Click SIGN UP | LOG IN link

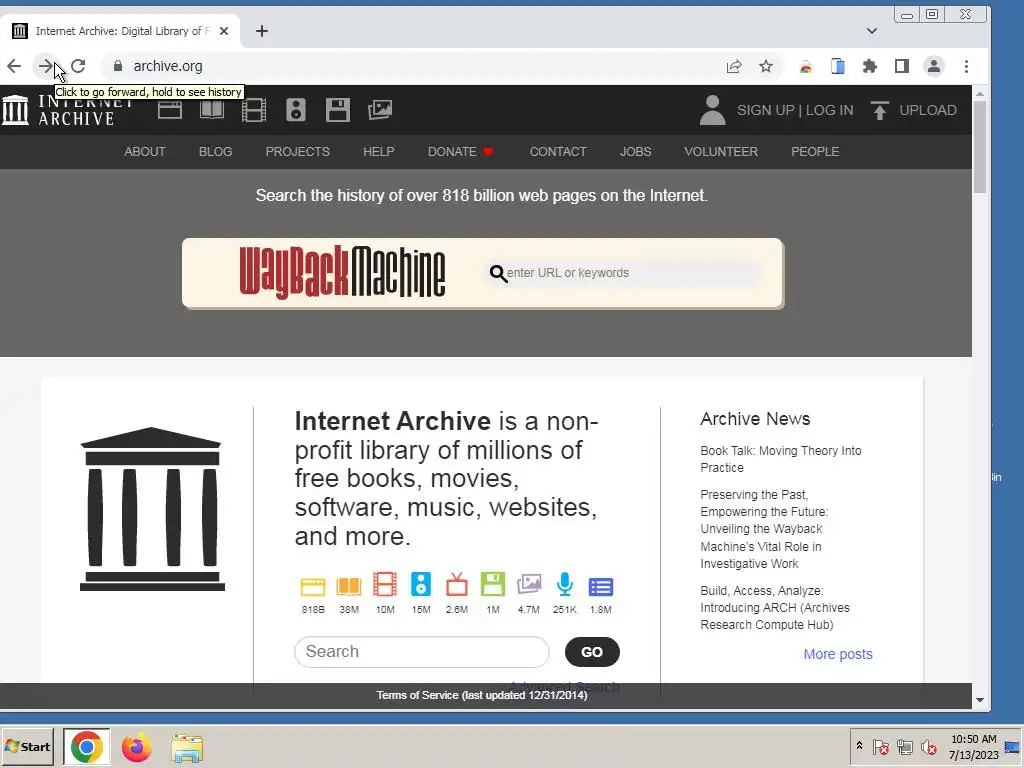click(795, 110)
